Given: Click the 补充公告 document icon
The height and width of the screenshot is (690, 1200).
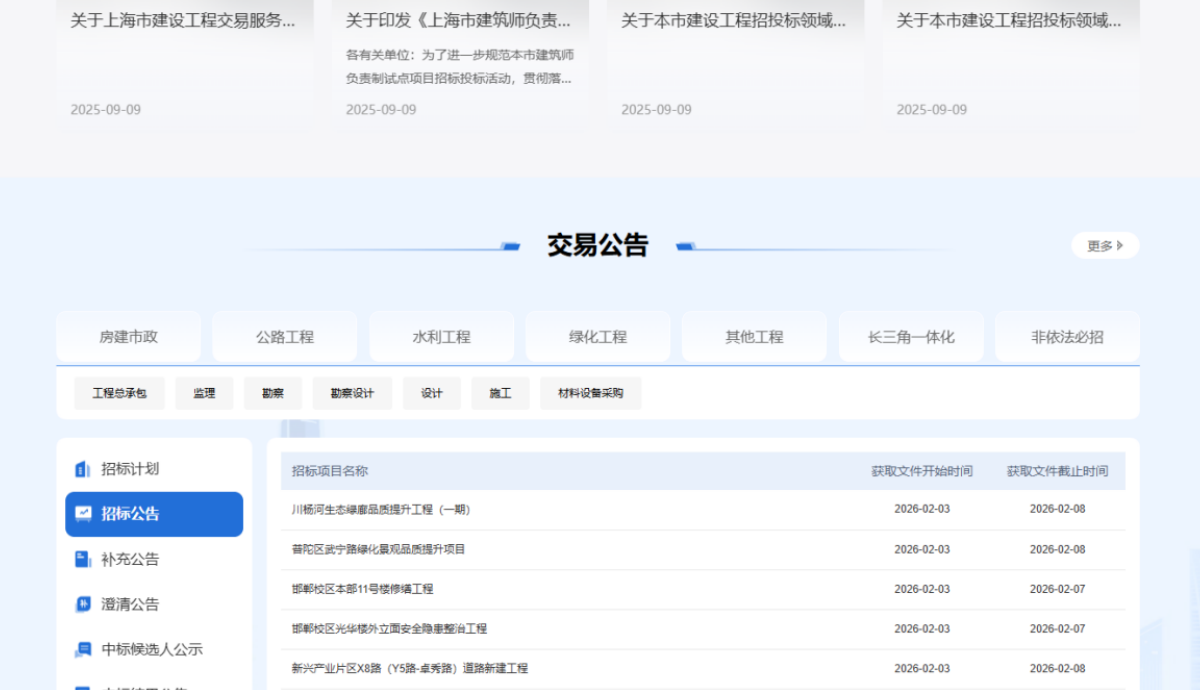Looking at the screenshot, I should pos(83,559).
